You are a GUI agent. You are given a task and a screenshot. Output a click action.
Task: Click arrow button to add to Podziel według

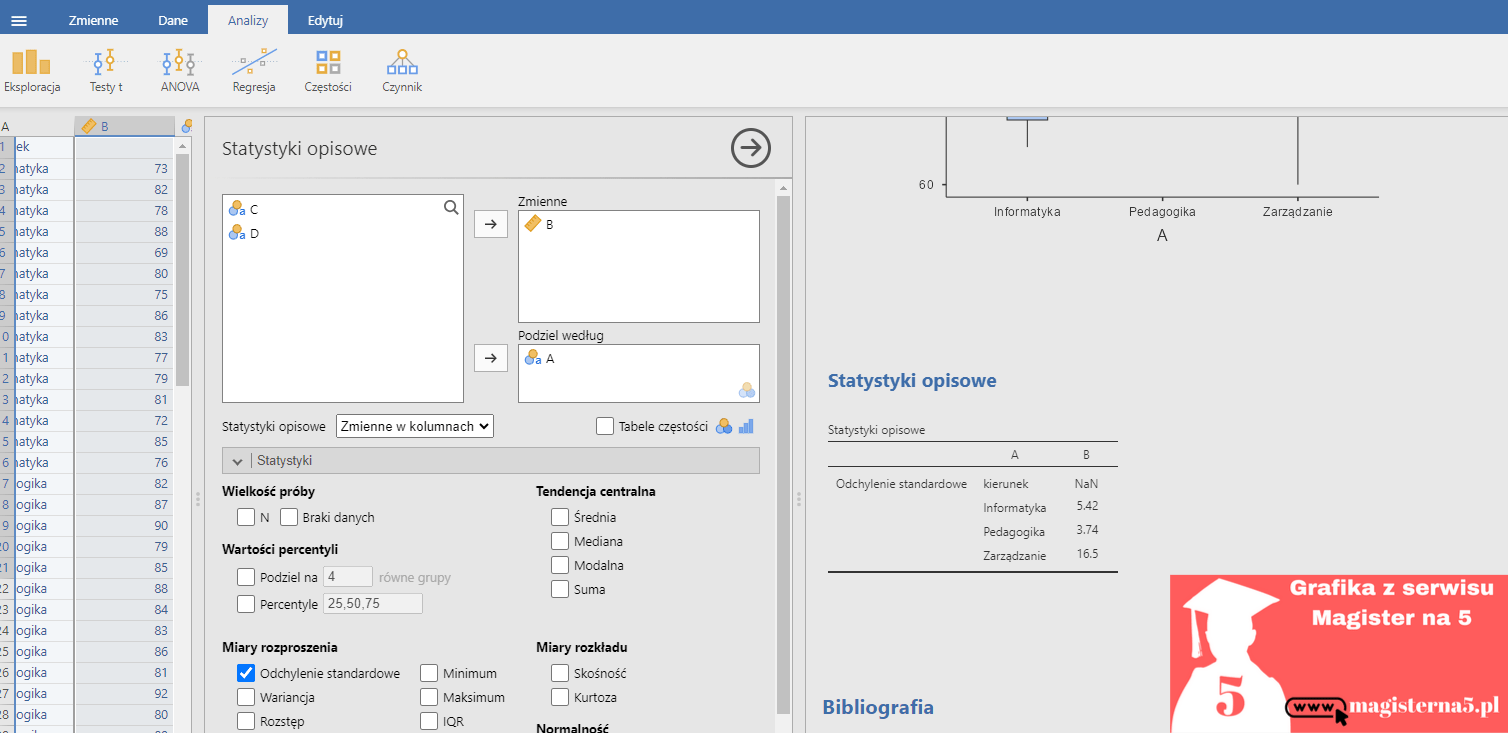tap(490, 358)
